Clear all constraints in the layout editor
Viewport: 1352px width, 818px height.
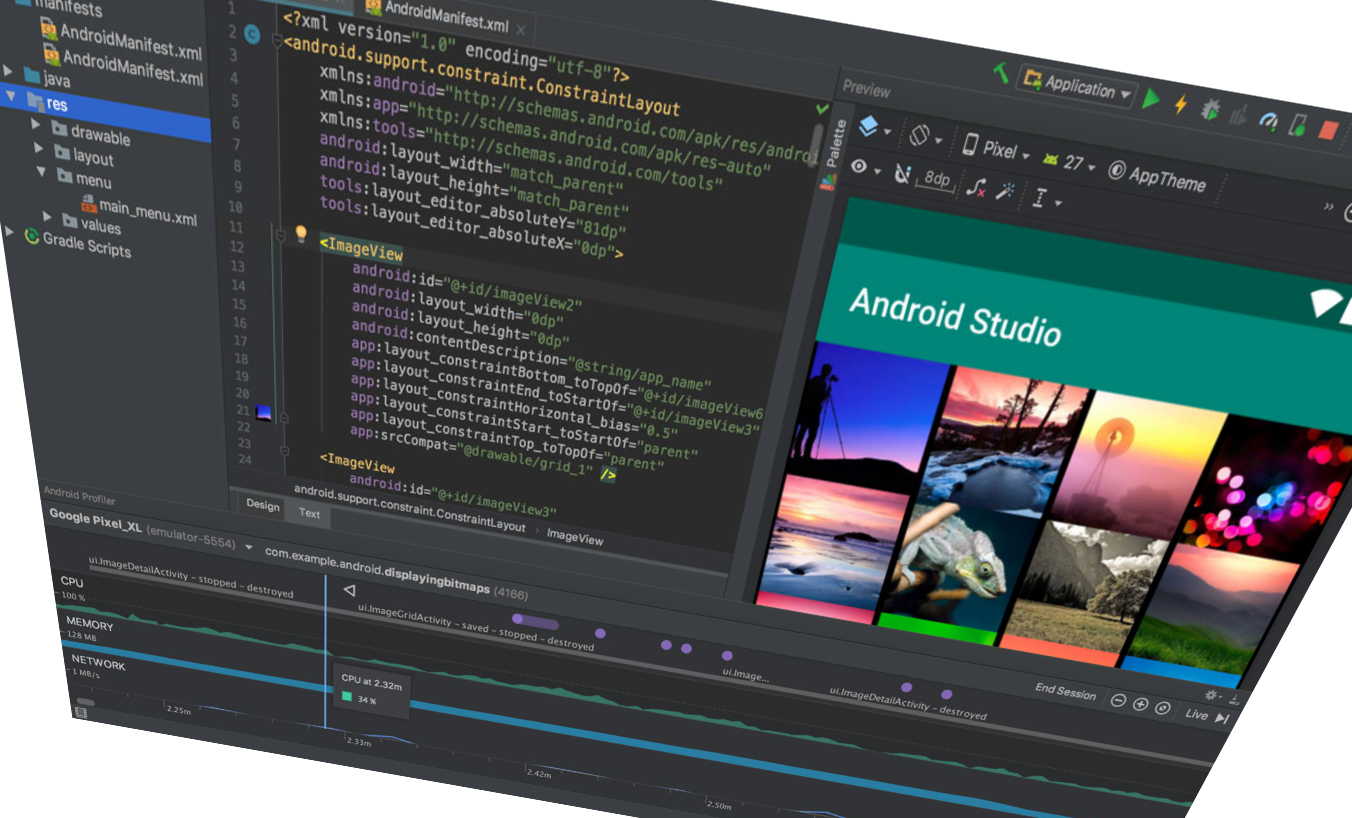pos(978,190)
